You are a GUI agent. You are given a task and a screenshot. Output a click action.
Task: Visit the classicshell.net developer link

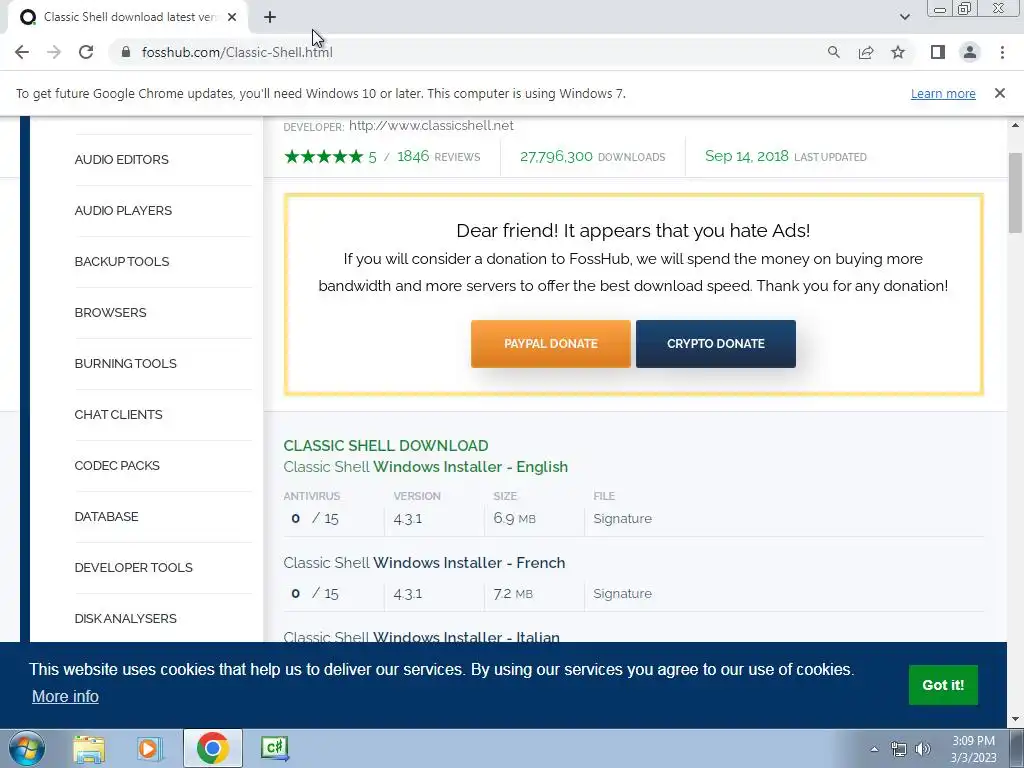pos(431,125)
